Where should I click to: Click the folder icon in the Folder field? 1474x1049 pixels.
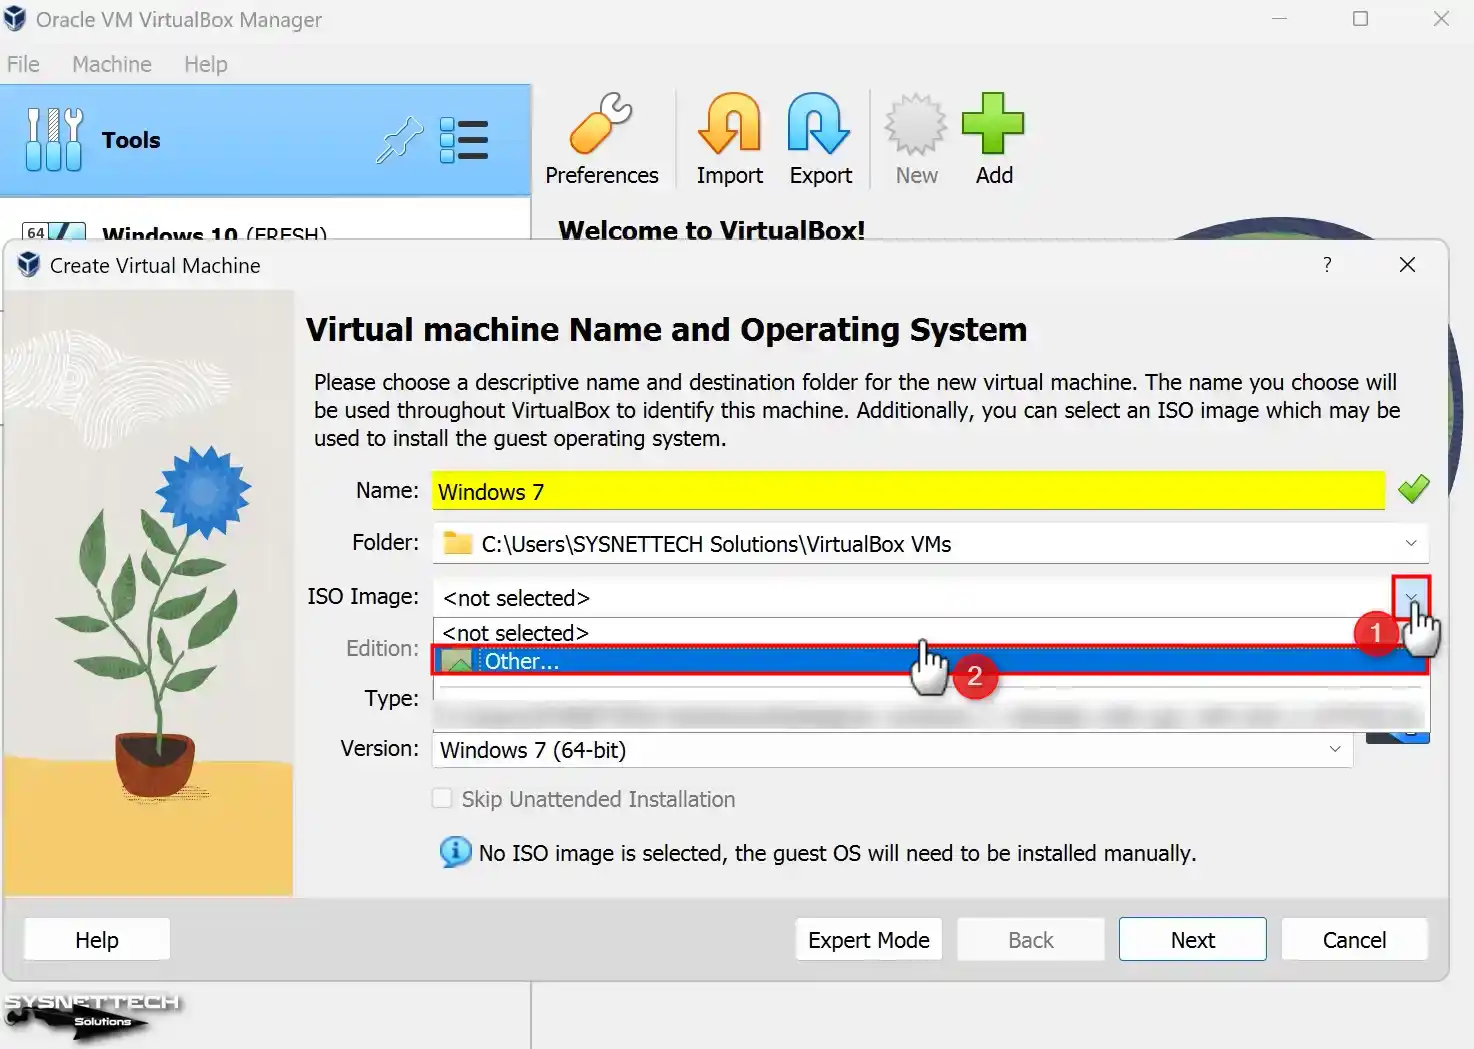point(458,543)
